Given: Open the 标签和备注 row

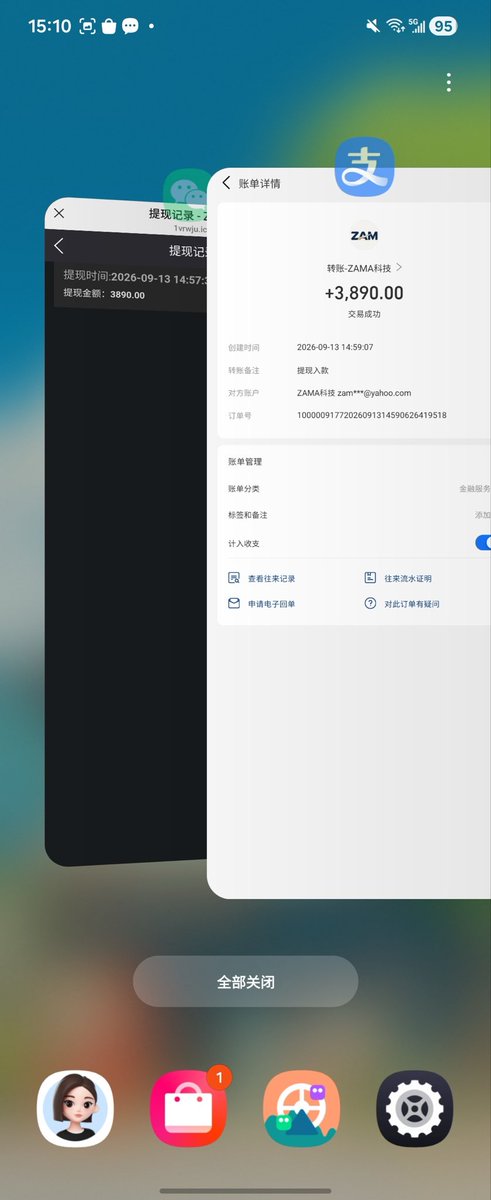Looking at the screenshot, I should pyautogui.click(x=354, y=515).
